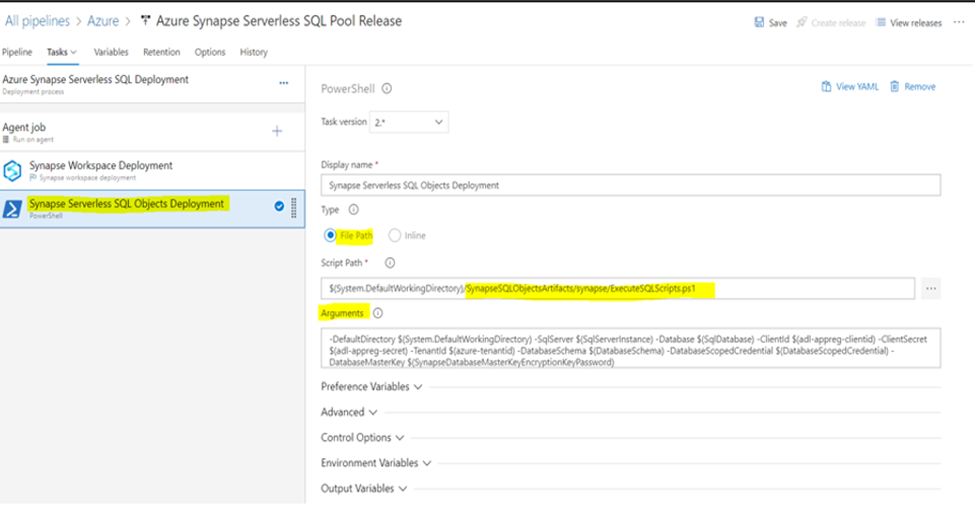Click the Agent job server icon
This screenshot has width=975, height=515.
(6, 139)
